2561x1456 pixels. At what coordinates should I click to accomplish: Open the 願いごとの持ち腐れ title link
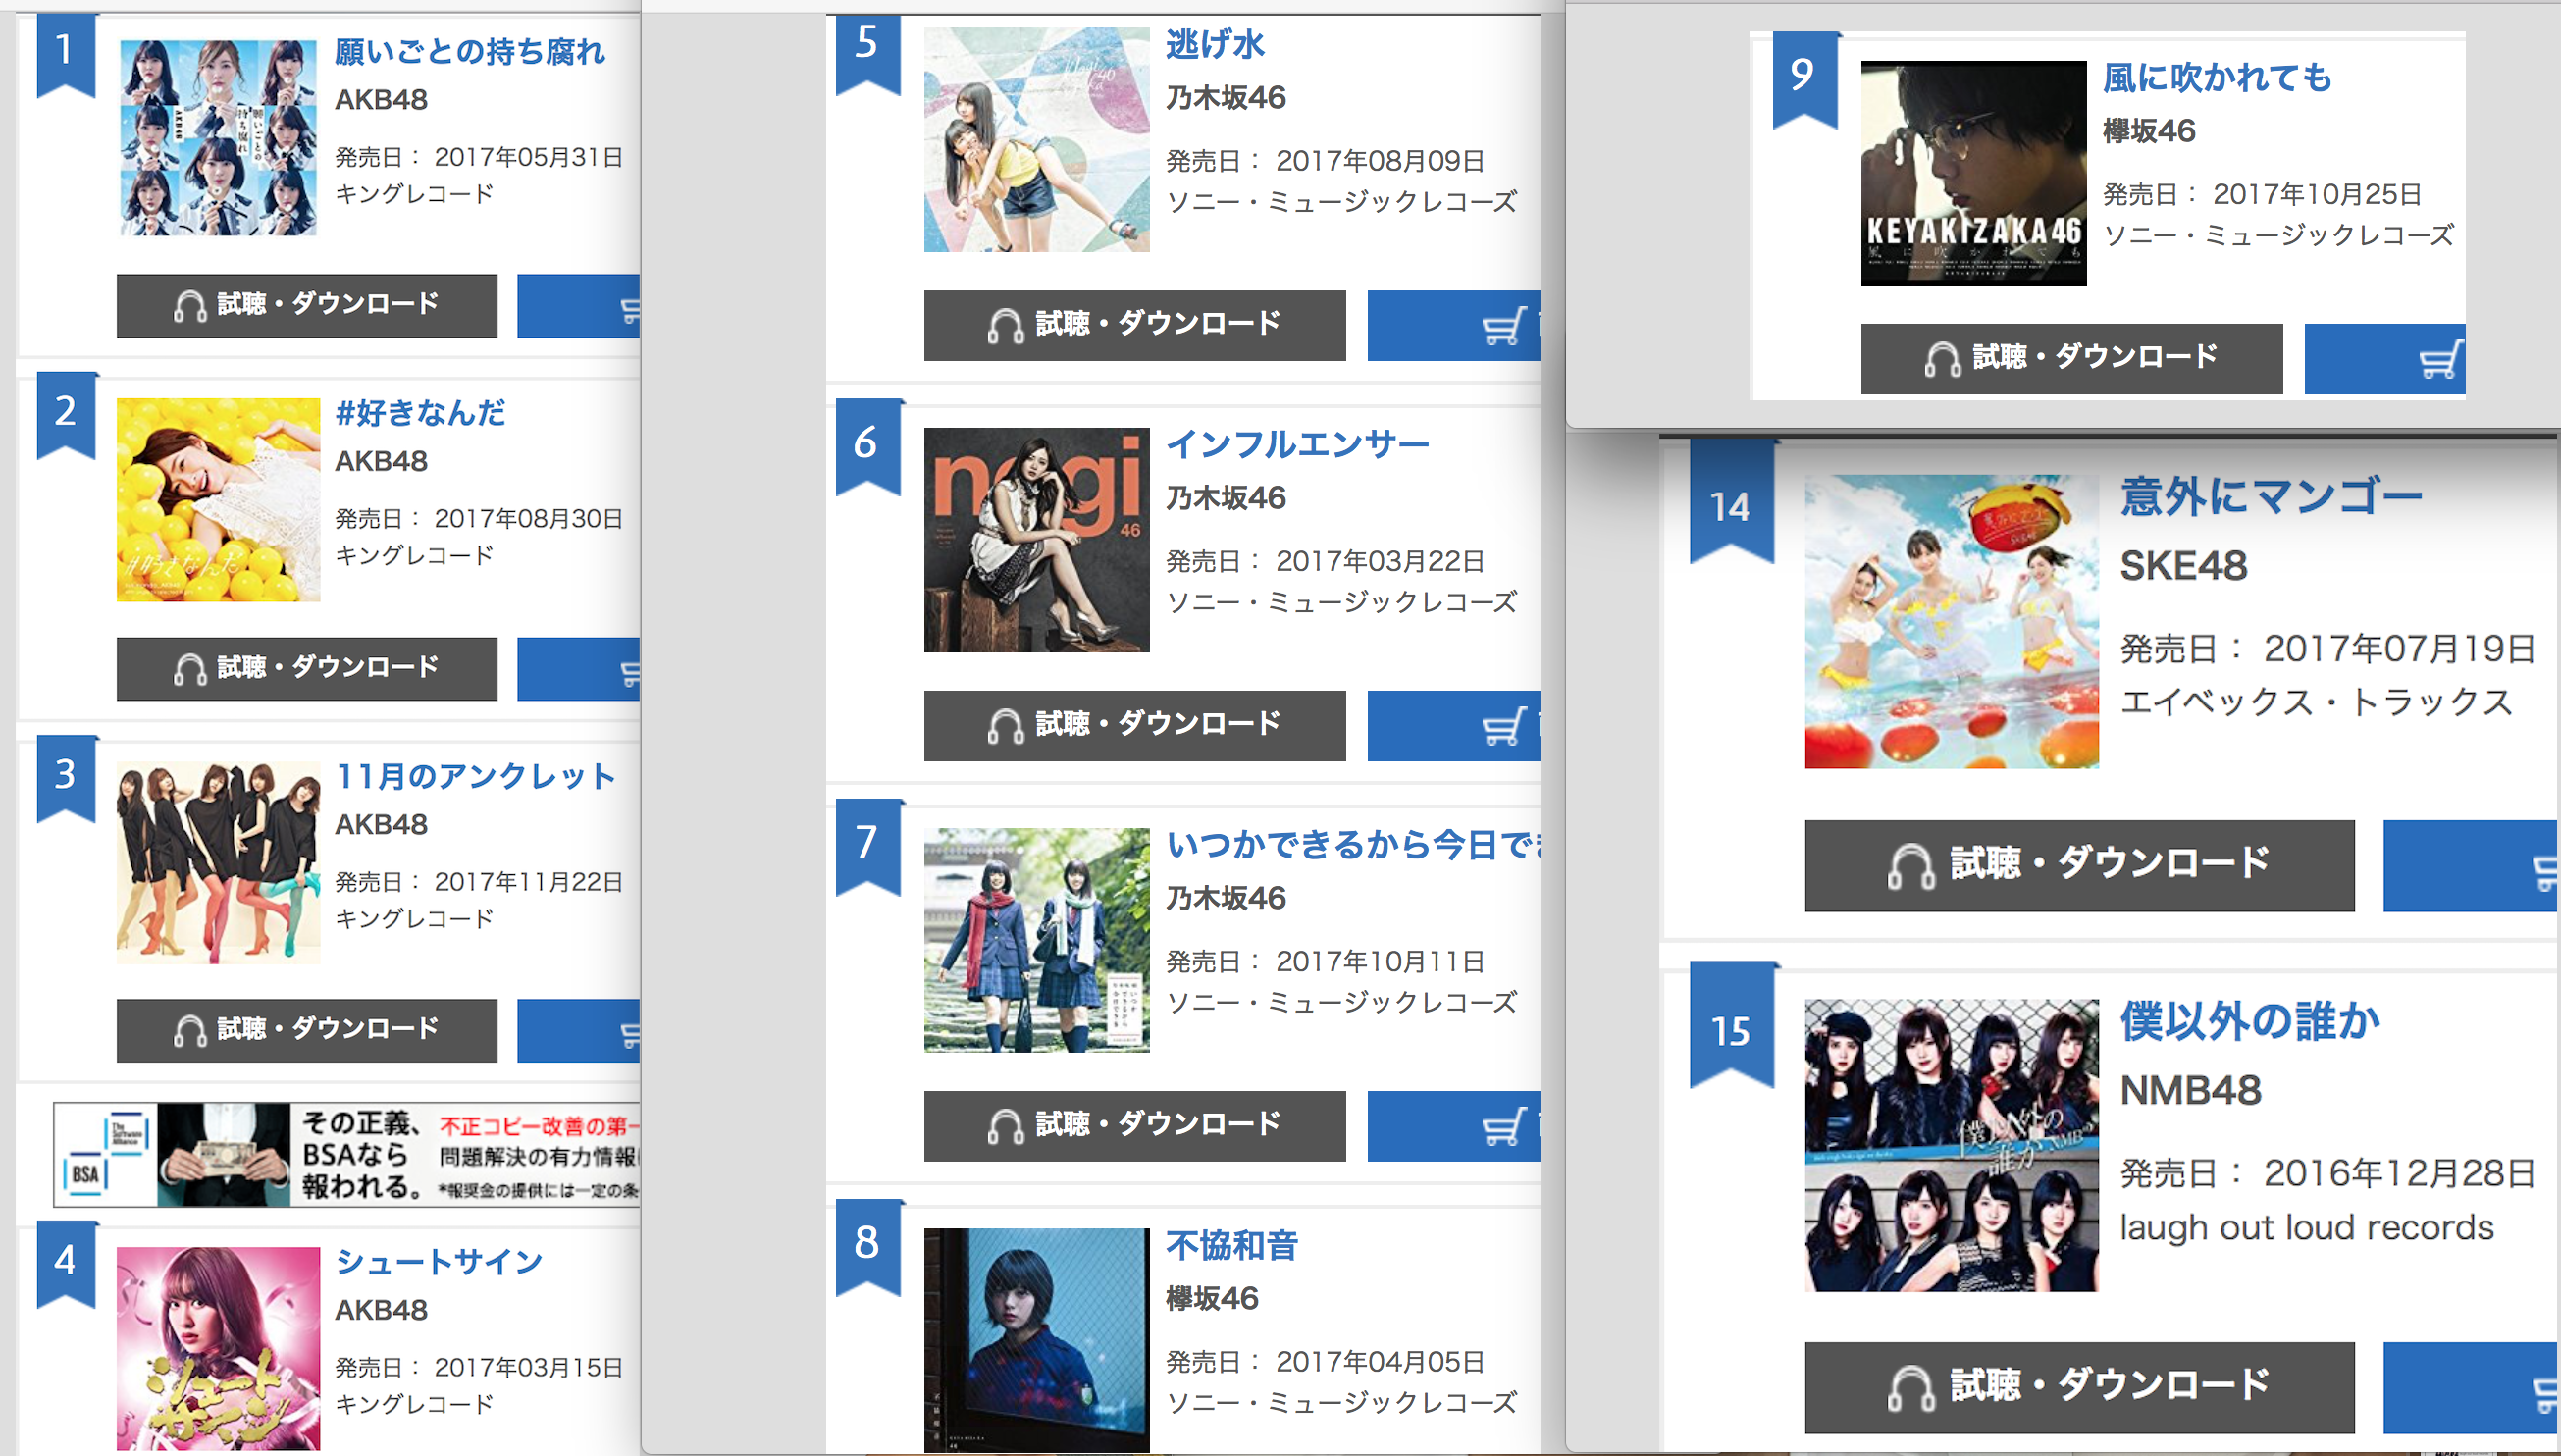(470, 51)
